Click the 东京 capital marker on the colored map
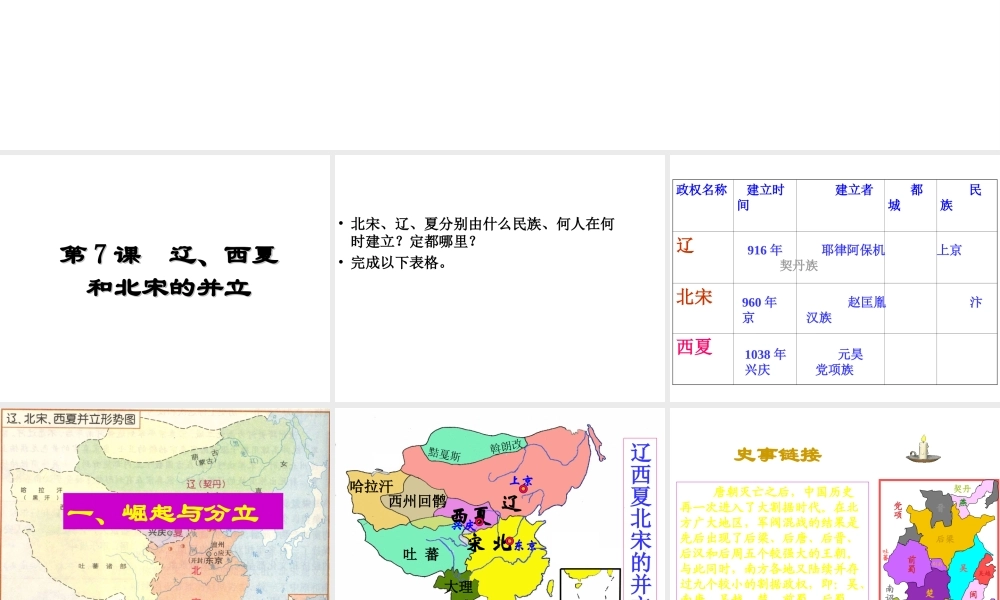The height and width of the screenshot is (600, 1000). click(510, 541)
